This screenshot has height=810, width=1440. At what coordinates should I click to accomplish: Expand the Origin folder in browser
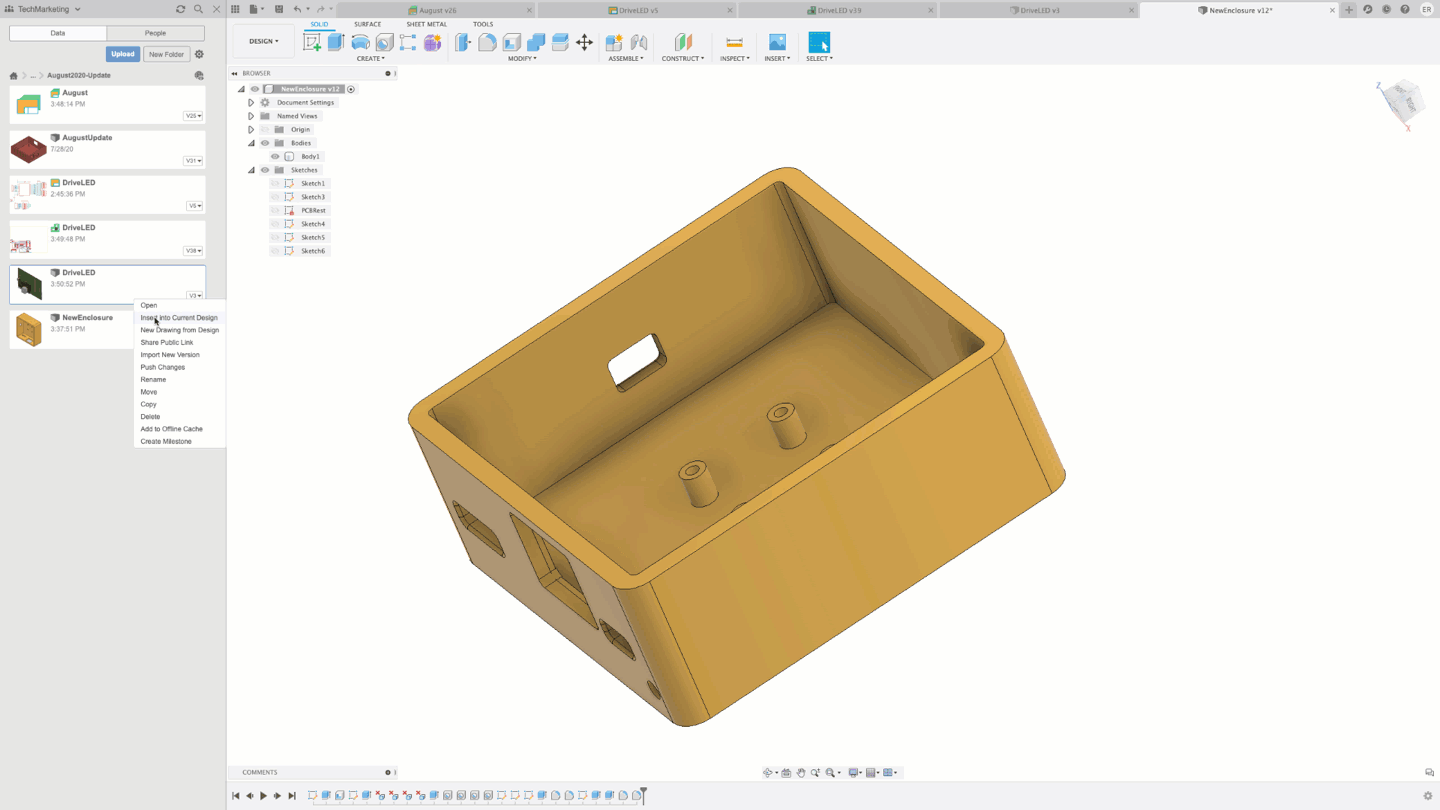[x=251, y=130]
